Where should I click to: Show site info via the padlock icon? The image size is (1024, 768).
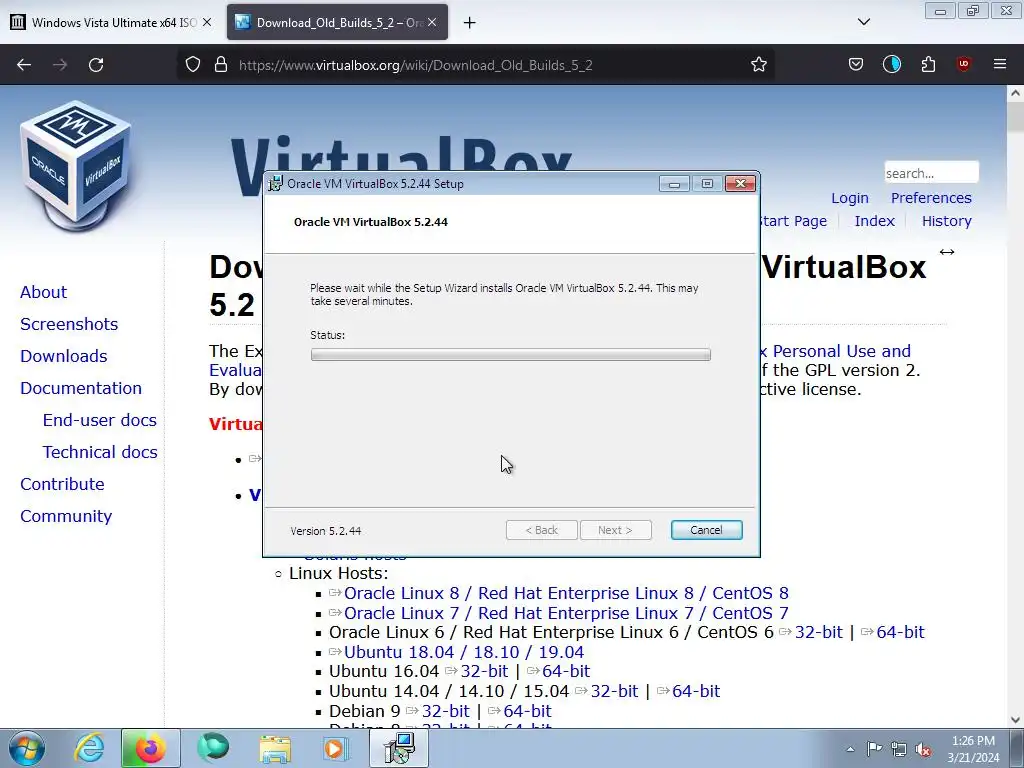tap(221, 65)
